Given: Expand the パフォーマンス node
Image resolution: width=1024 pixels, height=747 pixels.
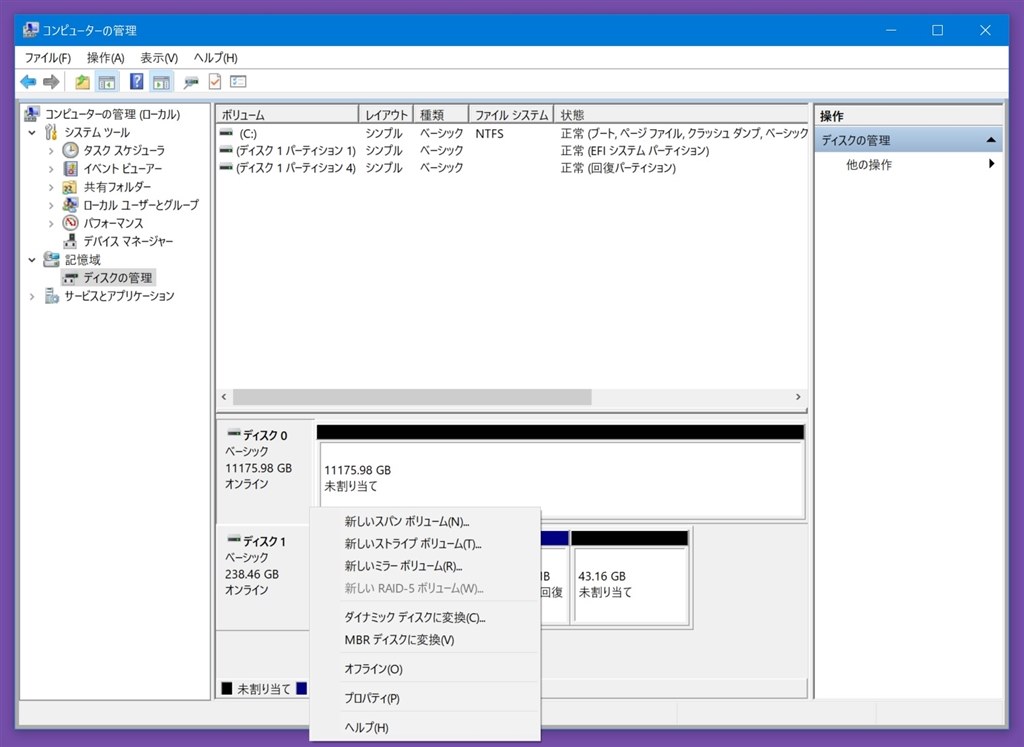Looking at the screenshot, I should click(51, 223).
